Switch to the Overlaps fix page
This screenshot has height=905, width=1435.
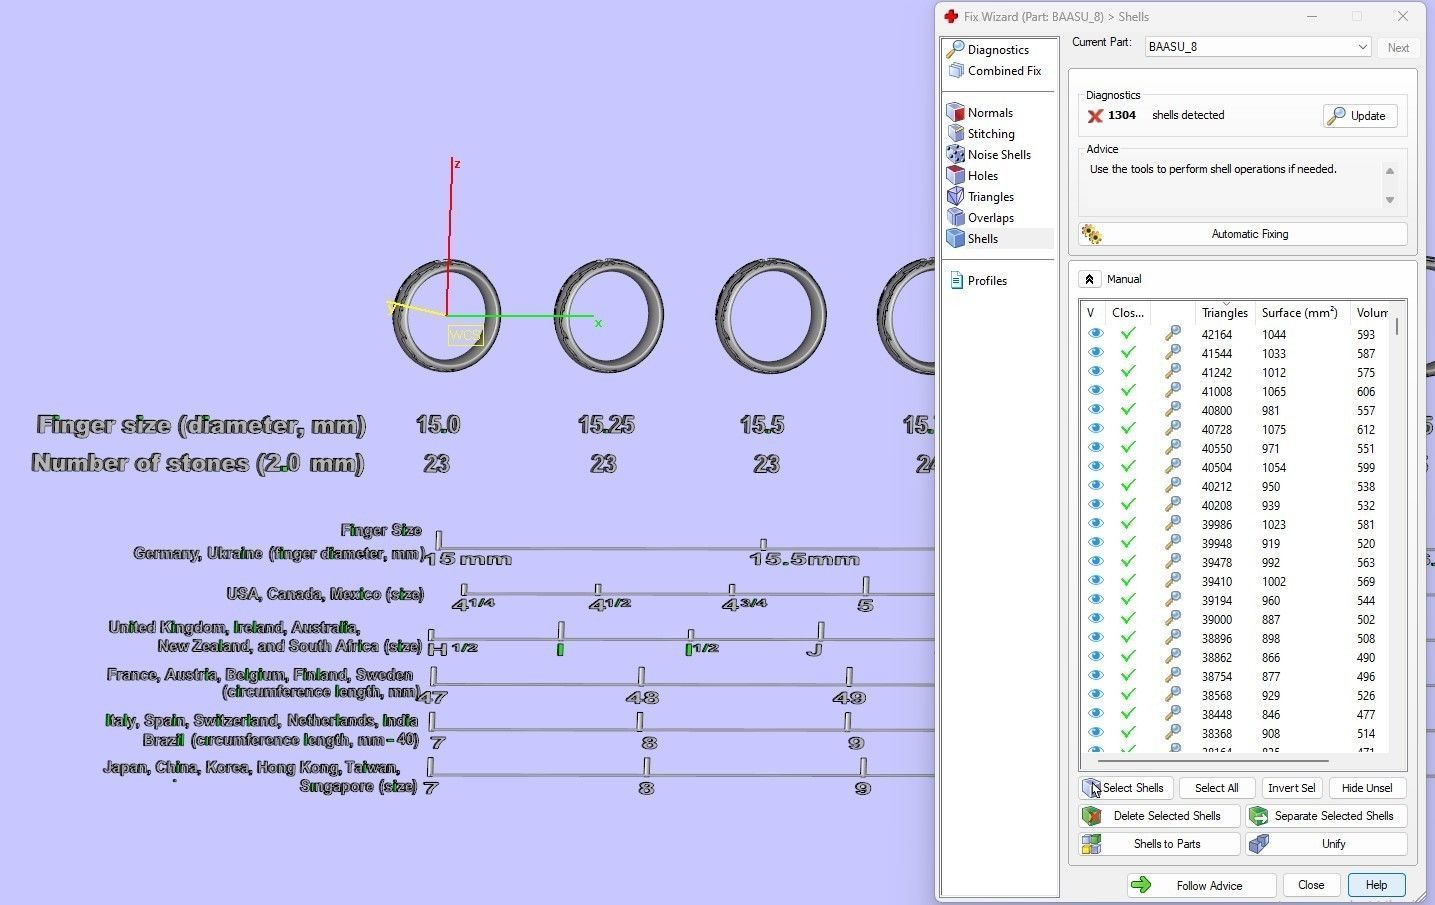[x=991, y=218]
